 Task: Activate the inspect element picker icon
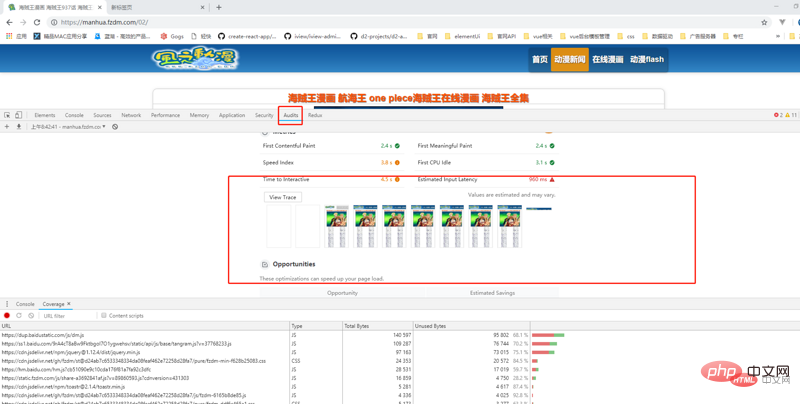click(7, 115)
